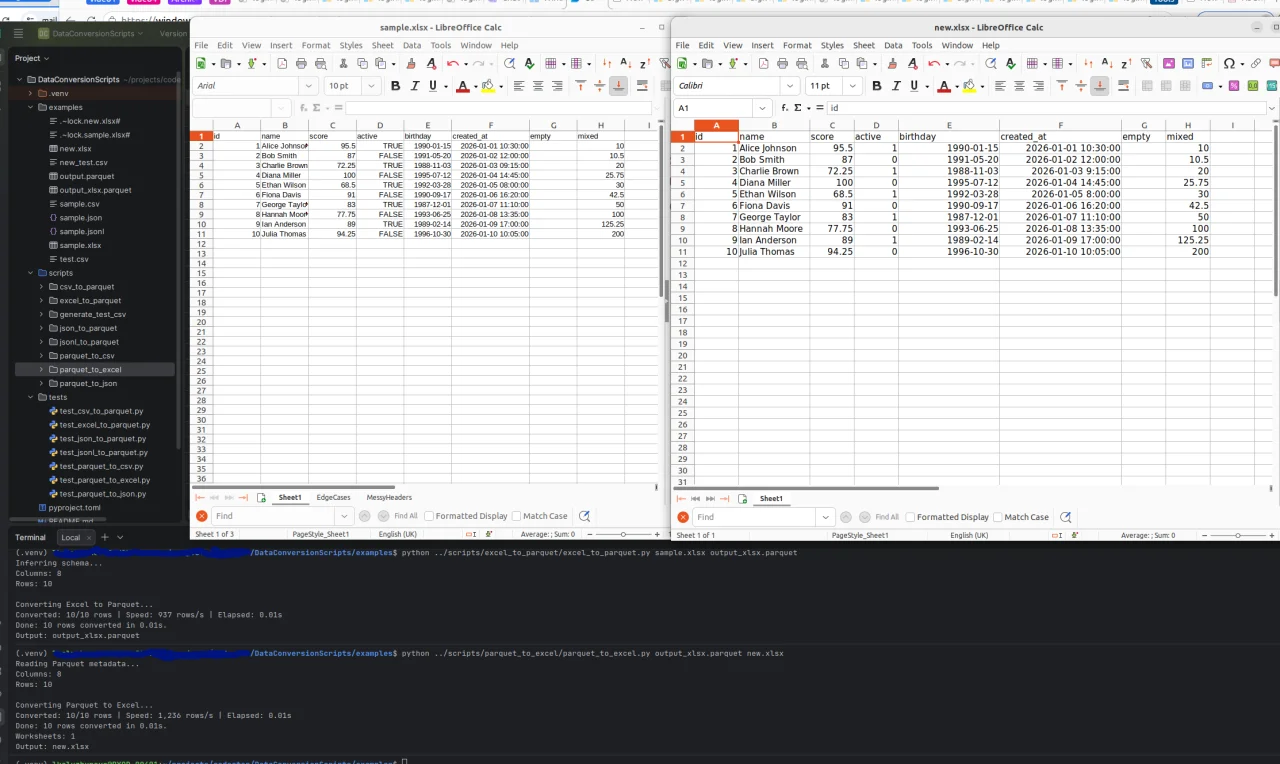Open Sheet menu in sample.xlsx window
This screenshot has width=1280, height=764.
tap(383, 45)
